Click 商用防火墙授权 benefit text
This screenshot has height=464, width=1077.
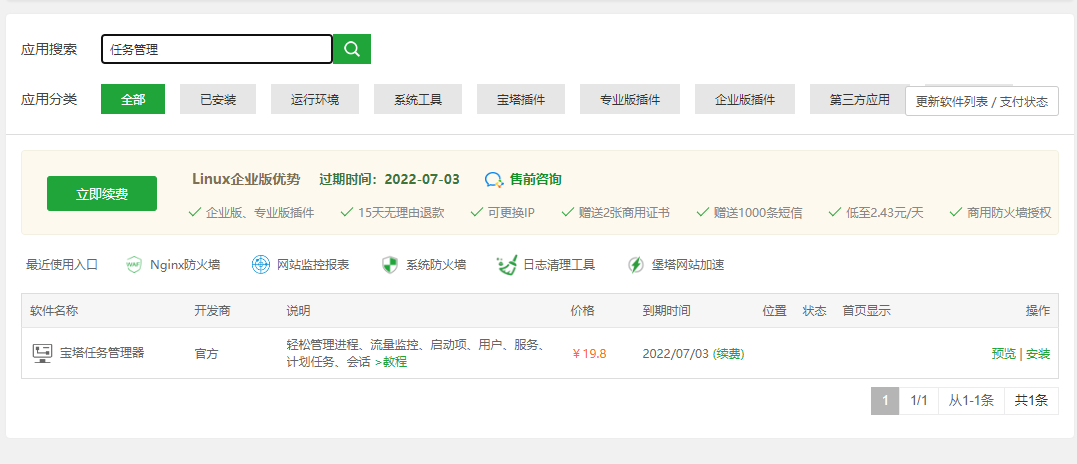pyautogui.click(x=1009, y=213)
